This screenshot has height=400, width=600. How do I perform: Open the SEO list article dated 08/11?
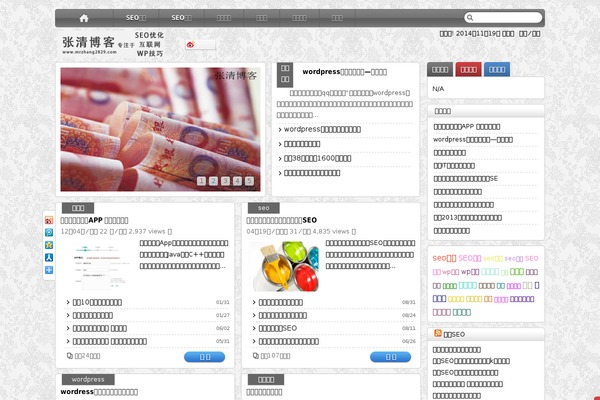click(277, 328)
